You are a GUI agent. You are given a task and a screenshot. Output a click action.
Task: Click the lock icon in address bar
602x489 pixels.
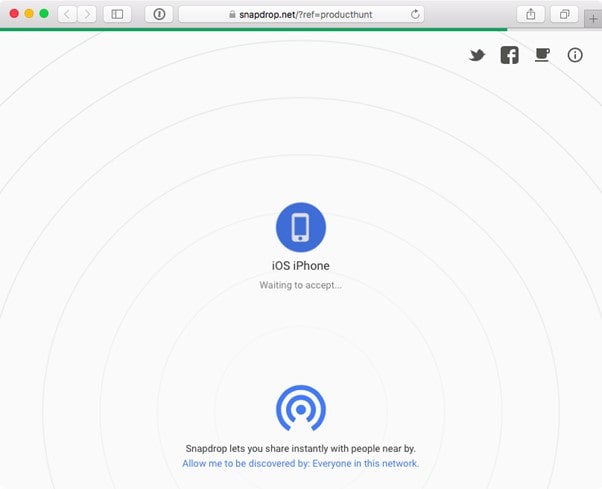click(x=232, y=14)
